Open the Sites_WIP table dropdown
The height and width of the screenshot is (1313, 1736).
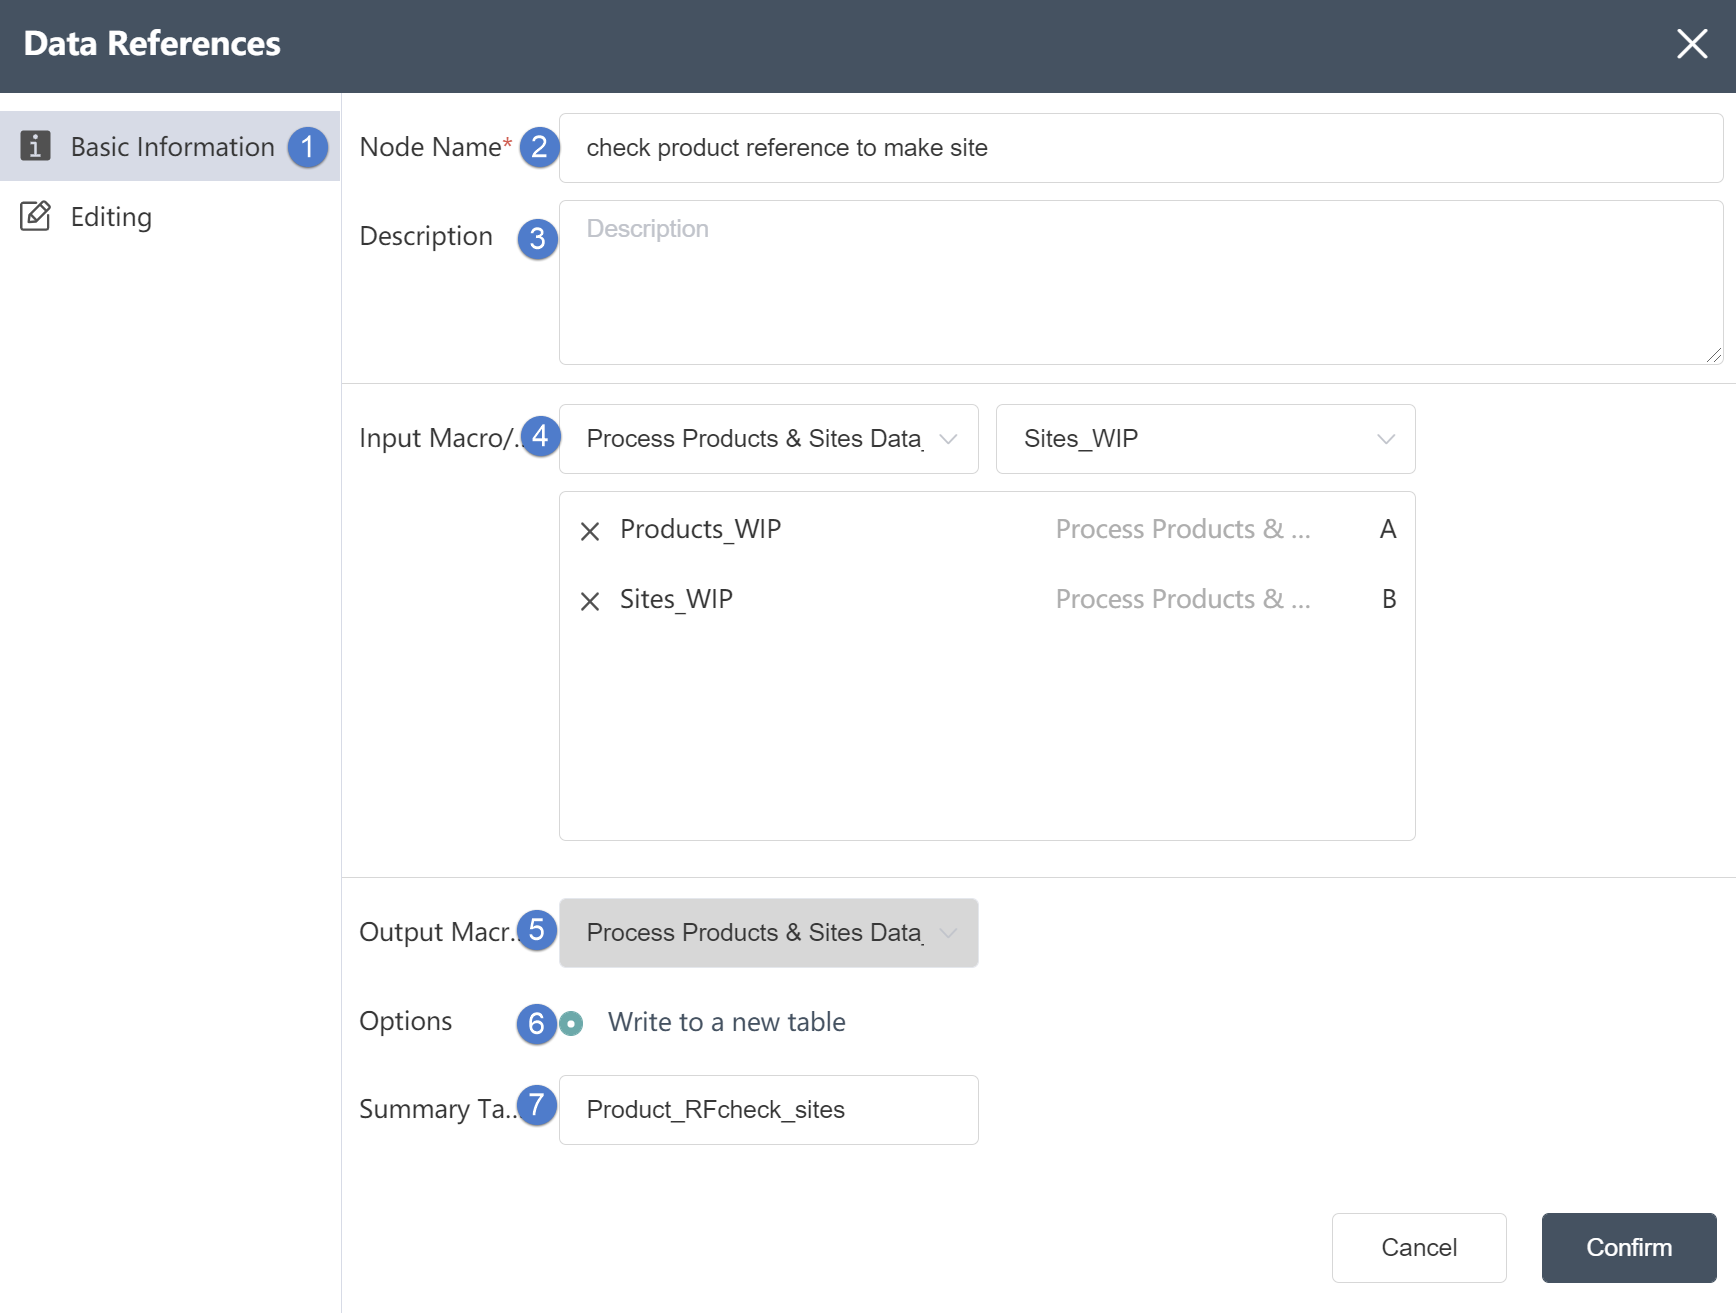coord(1205,439)
